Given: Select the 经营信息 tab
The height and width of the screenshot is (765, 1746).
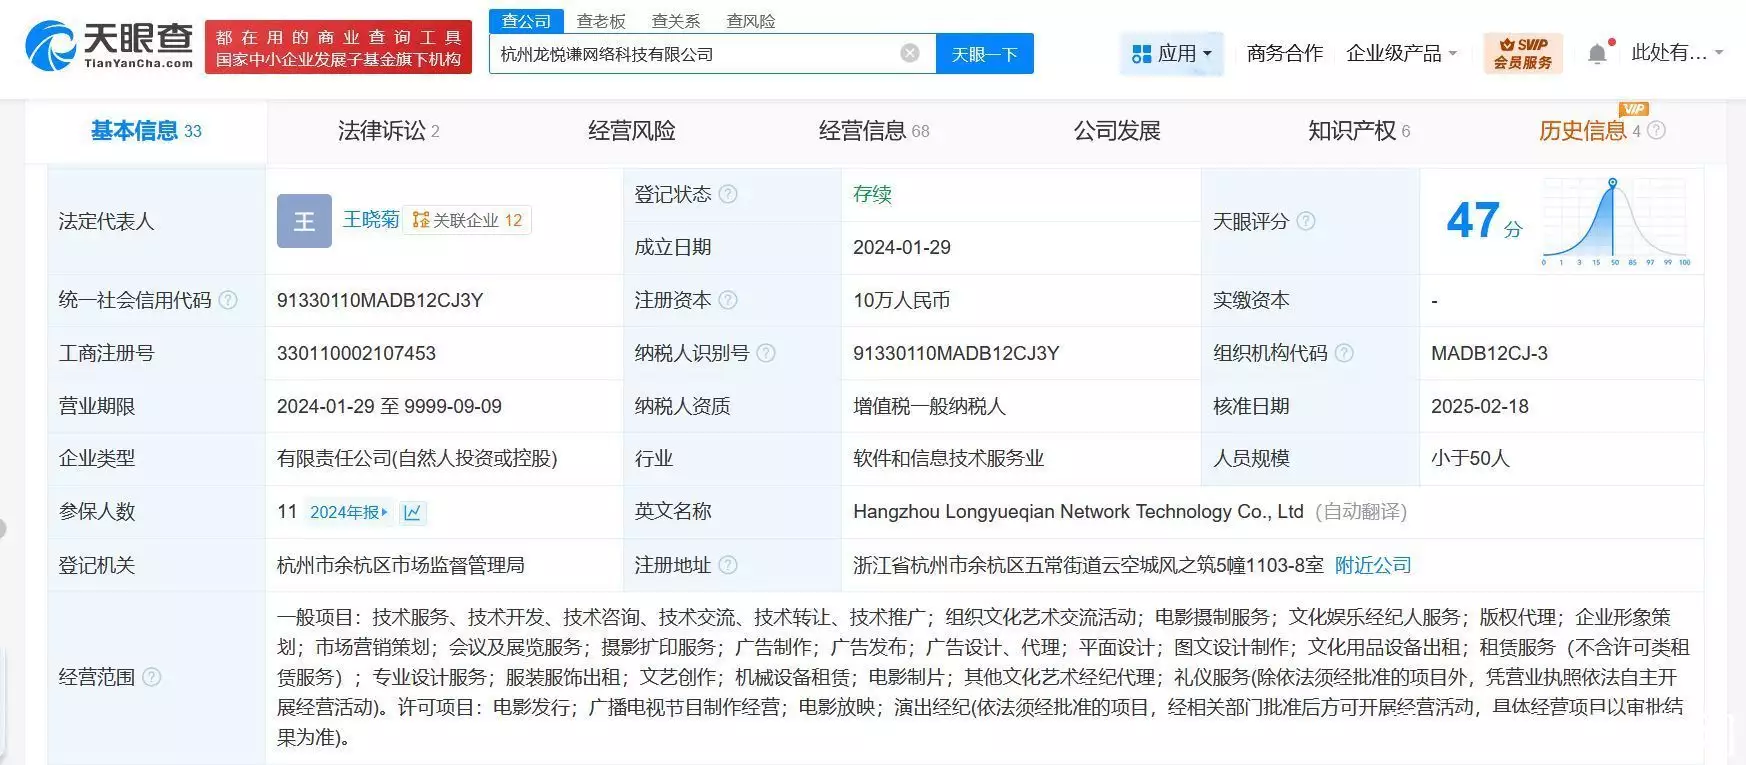Looking at the screenshot, I should coord(873,131).
